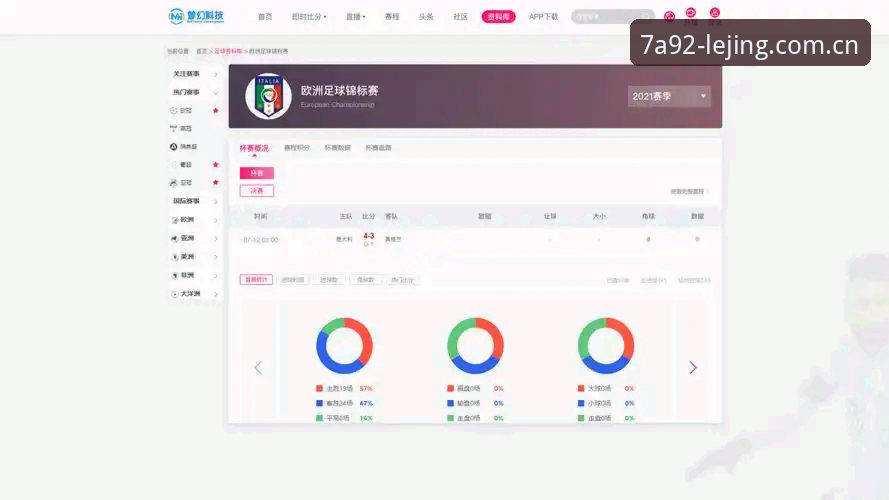Select the 角球数 statistics filter
Viewport: 889px width, 500px height.
(365, 279)
